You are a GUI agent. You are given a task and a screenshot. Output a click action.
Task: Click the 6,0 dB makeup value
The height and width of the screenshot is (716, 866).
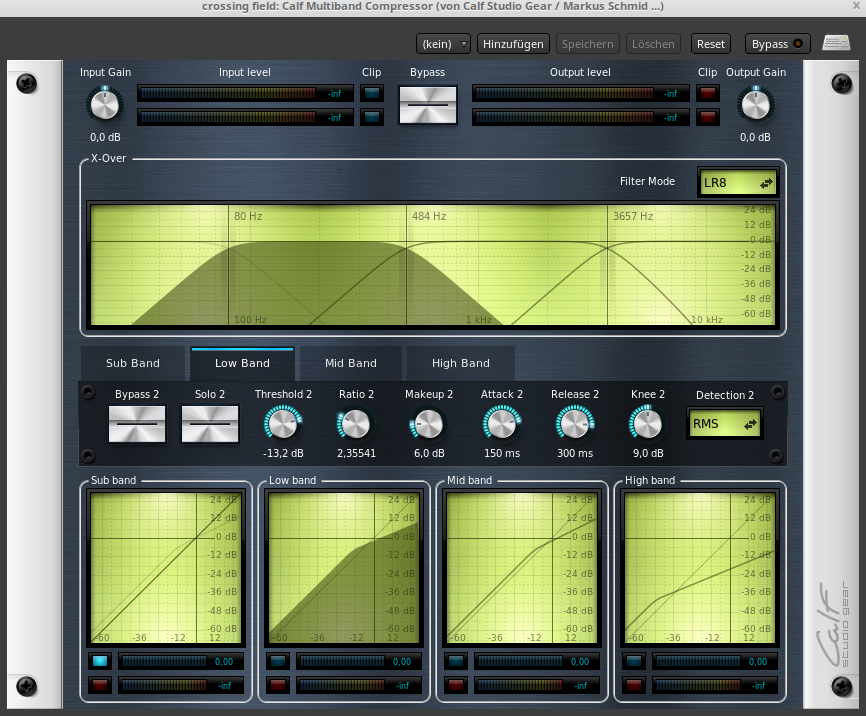coord(429,453)
